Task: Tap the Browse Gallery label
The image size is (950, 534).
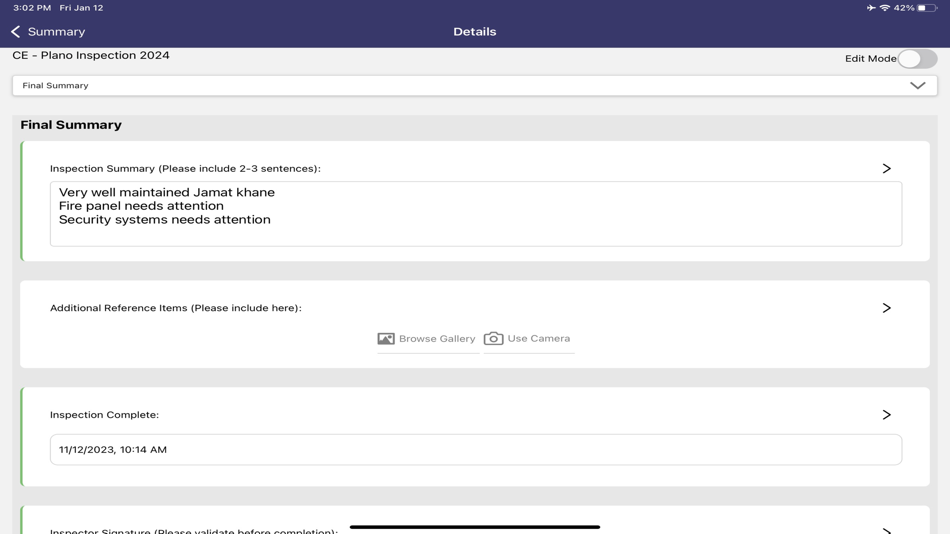Action: 437,338
